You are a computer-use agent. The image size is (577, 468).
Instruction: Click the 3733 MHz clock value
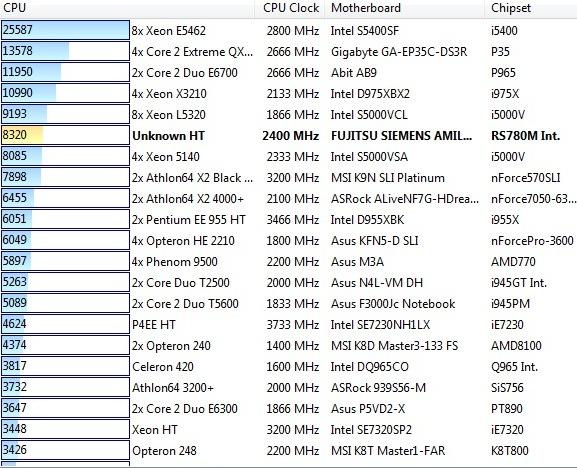point(293,325)
